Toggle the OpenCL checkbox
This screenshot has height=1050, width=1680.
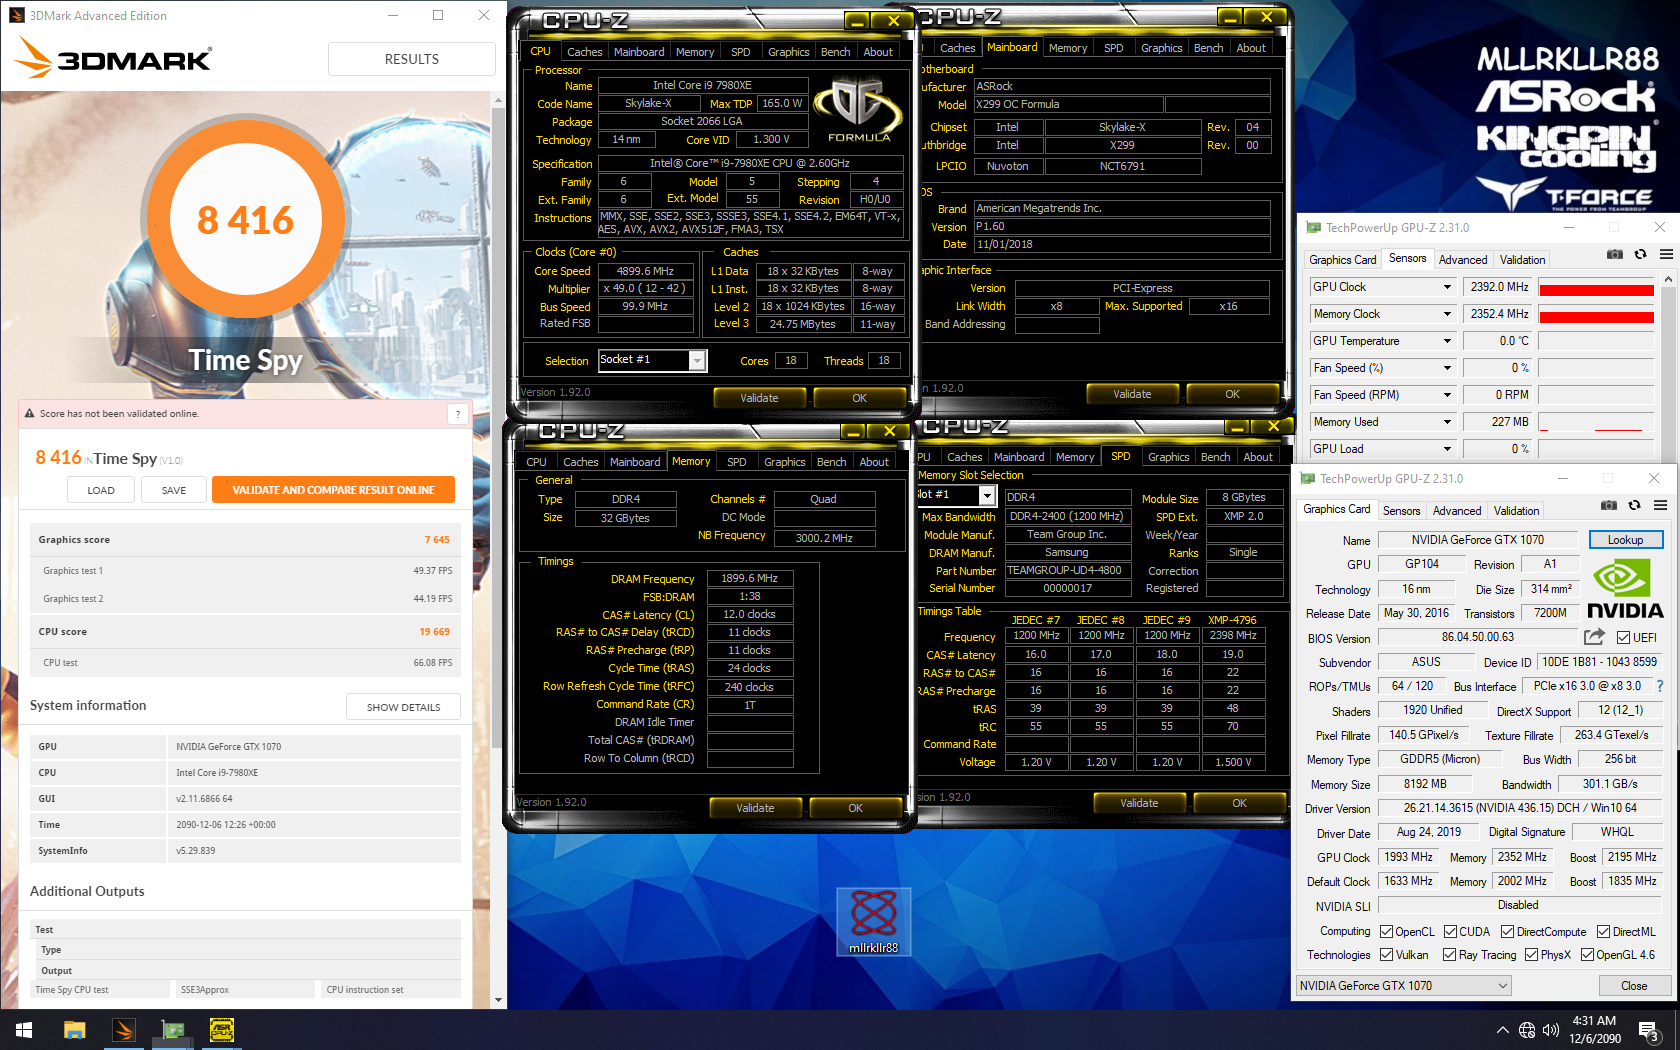coord(1387,932)
